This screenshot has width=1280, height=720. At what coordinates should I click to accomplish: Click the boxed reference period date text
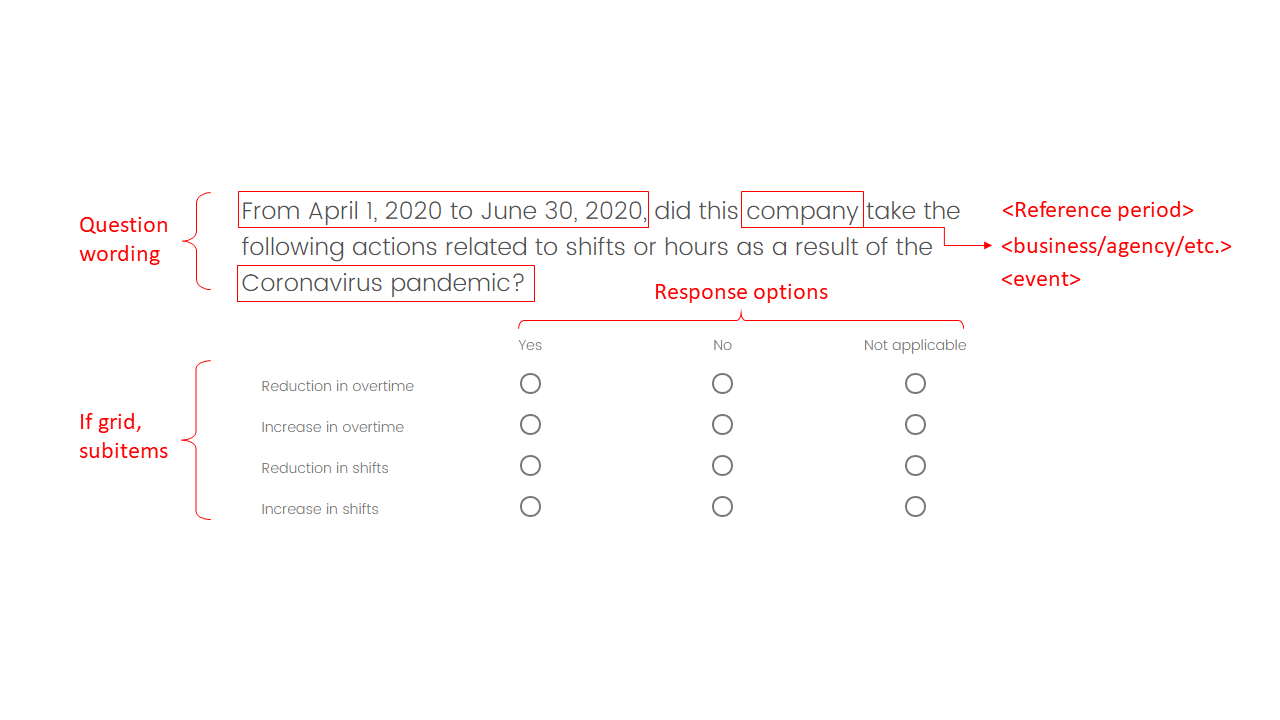click(x=443, y=210)
